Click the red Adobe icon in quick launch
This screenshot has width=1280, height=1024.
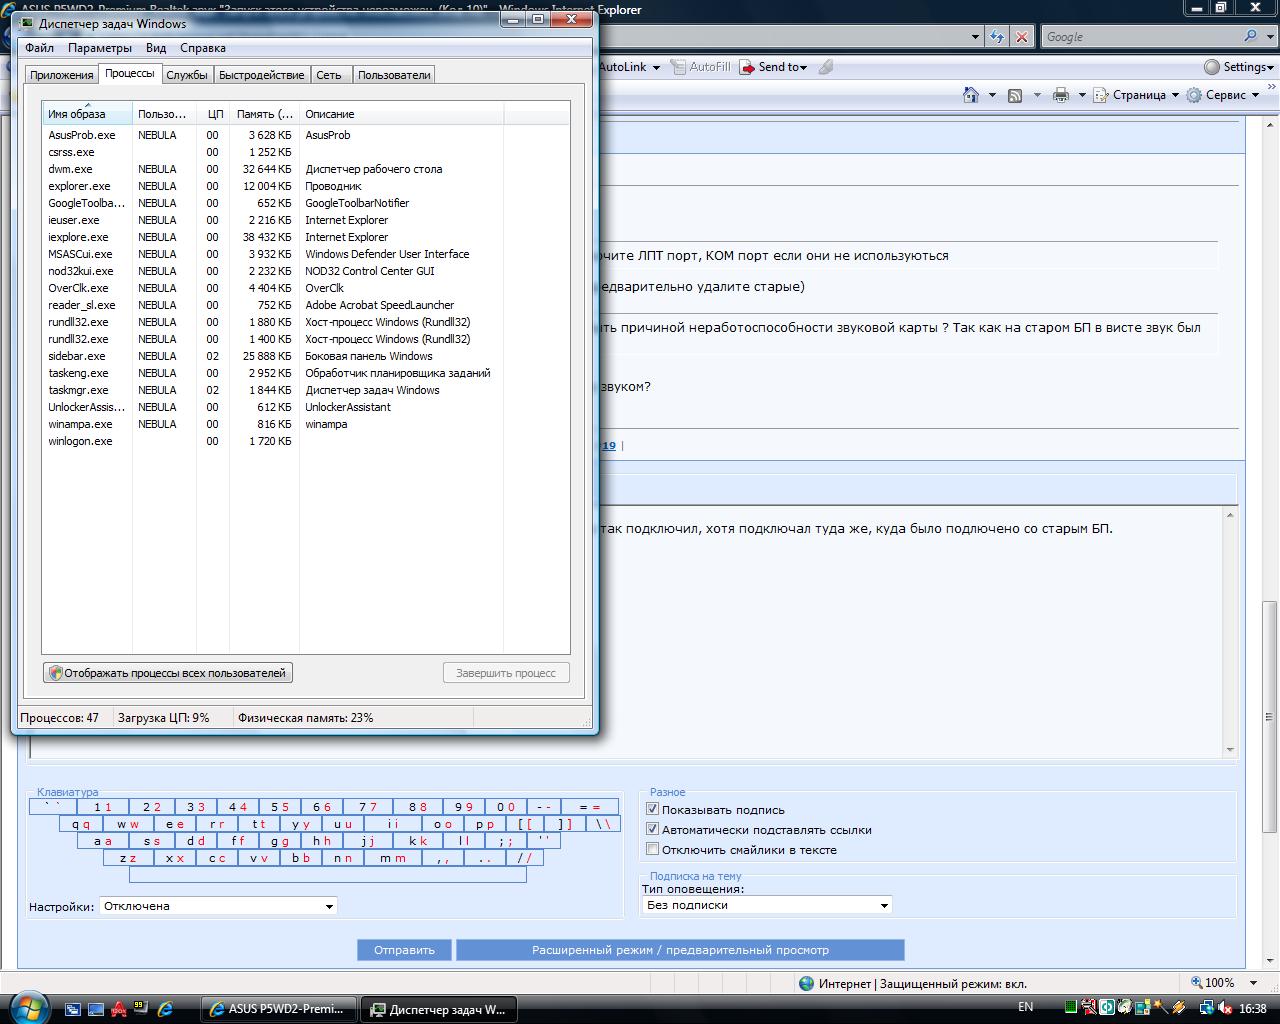pyautogui.click(x=119, y=1009)
